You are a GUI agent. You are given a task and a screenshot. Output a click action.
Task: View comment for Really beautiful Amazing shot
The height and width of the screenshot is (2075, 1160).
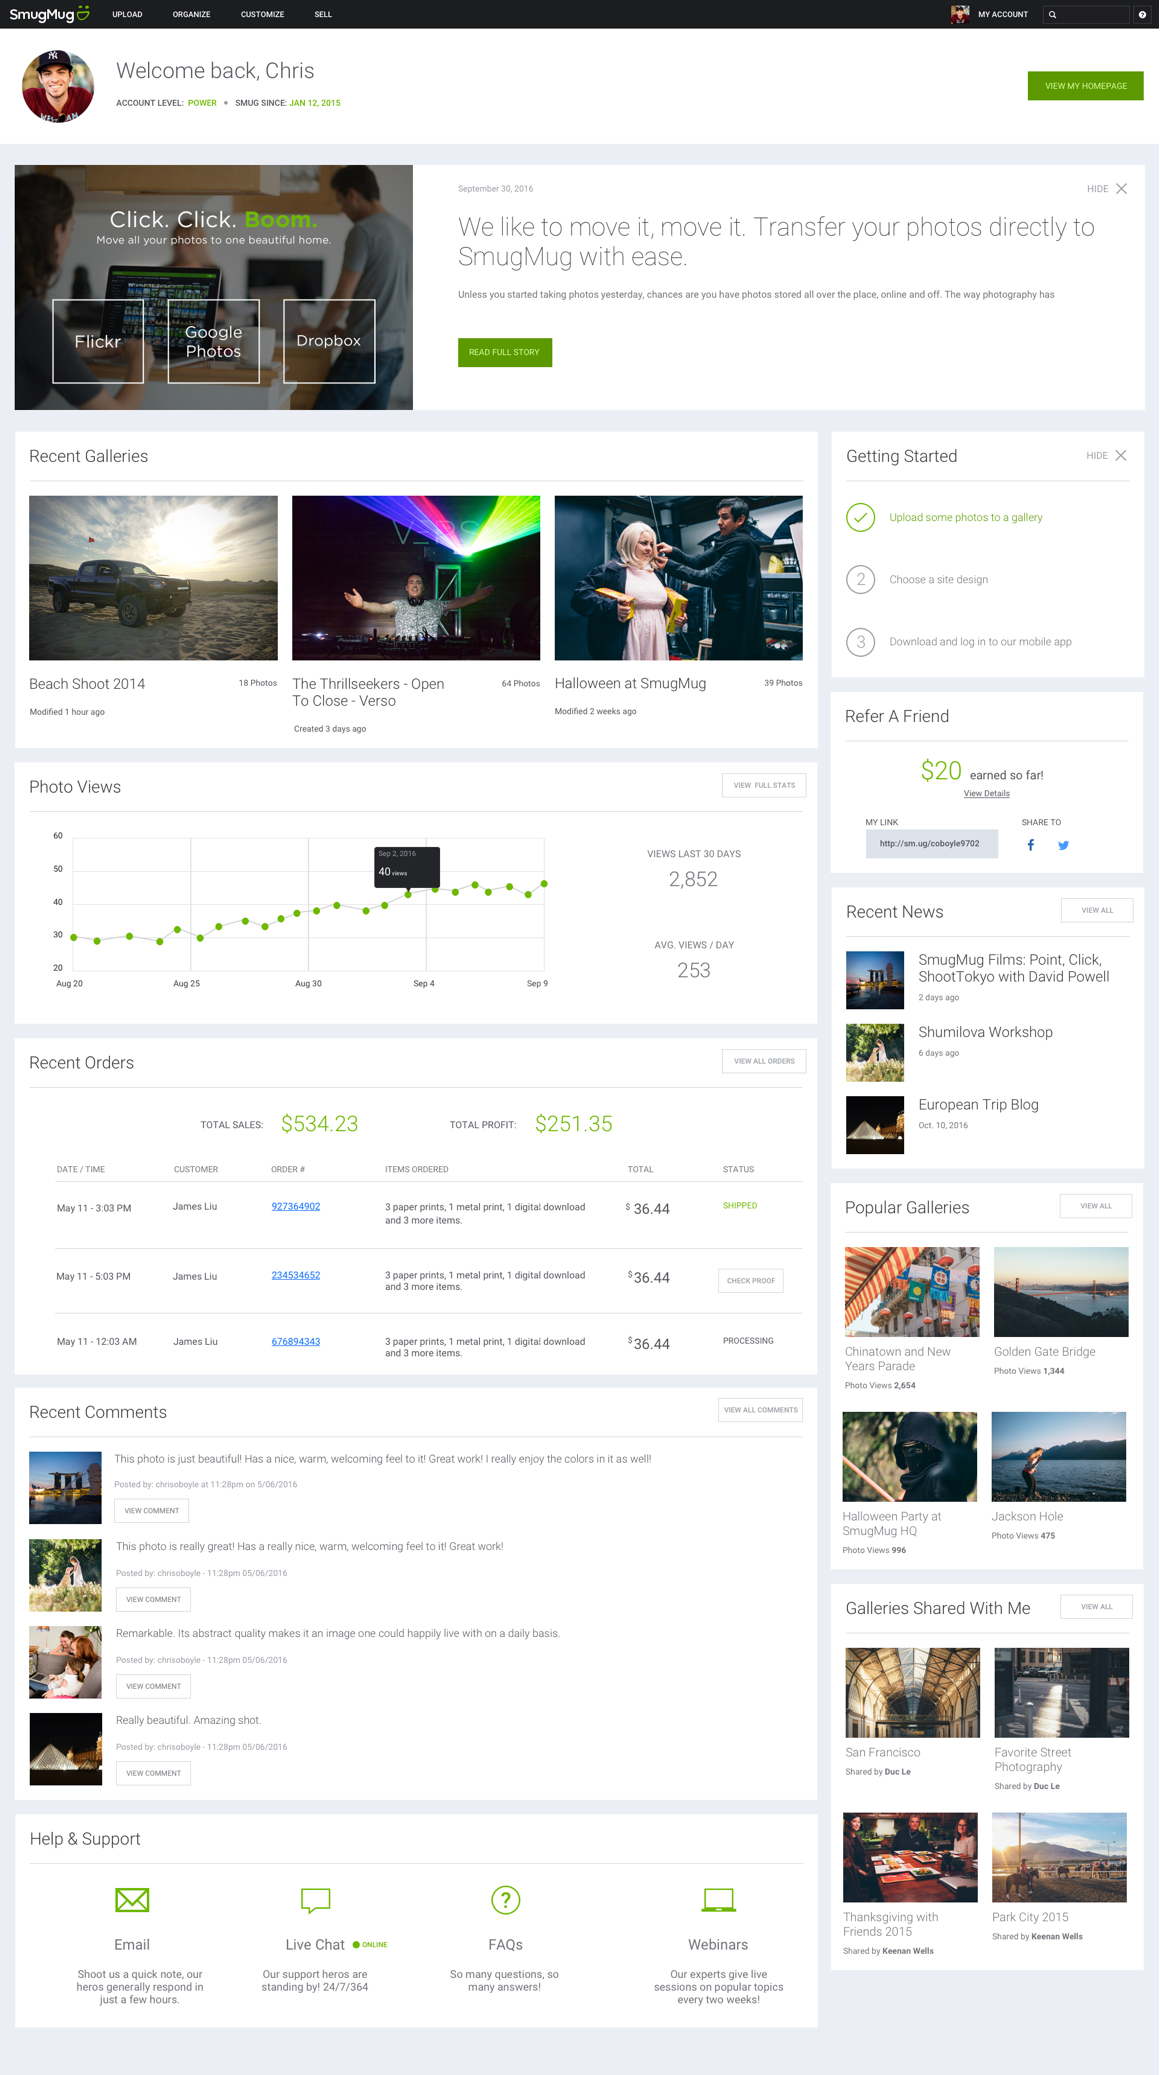(x=153, y=1773)
